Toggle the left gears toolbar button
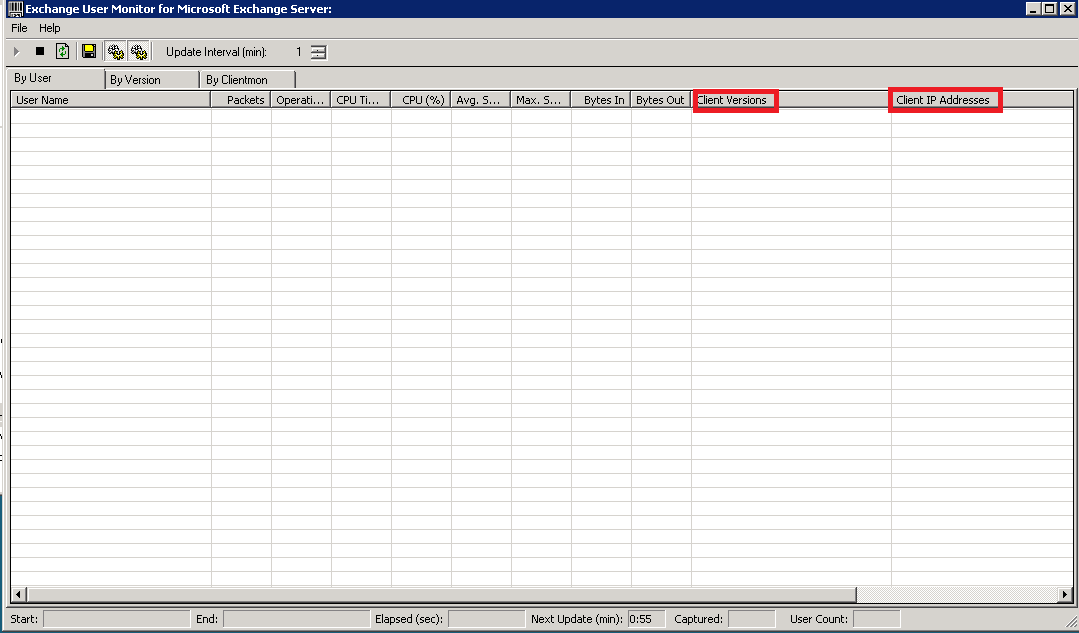 click(115, 51)
